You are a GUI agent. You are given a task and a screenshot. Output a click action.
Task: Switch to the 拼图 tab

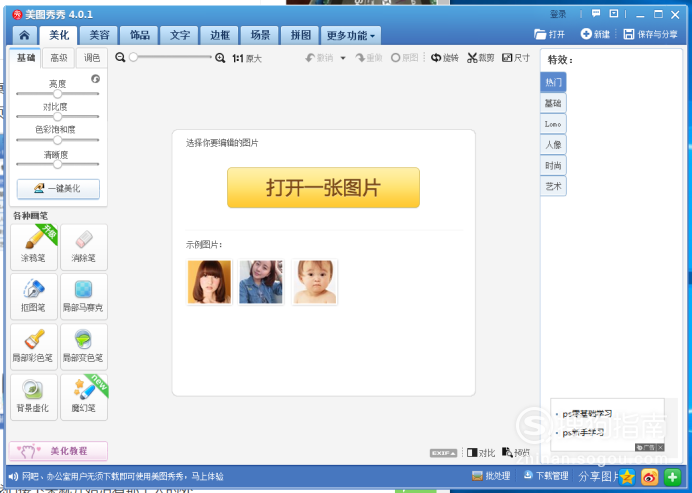[301, 35]
